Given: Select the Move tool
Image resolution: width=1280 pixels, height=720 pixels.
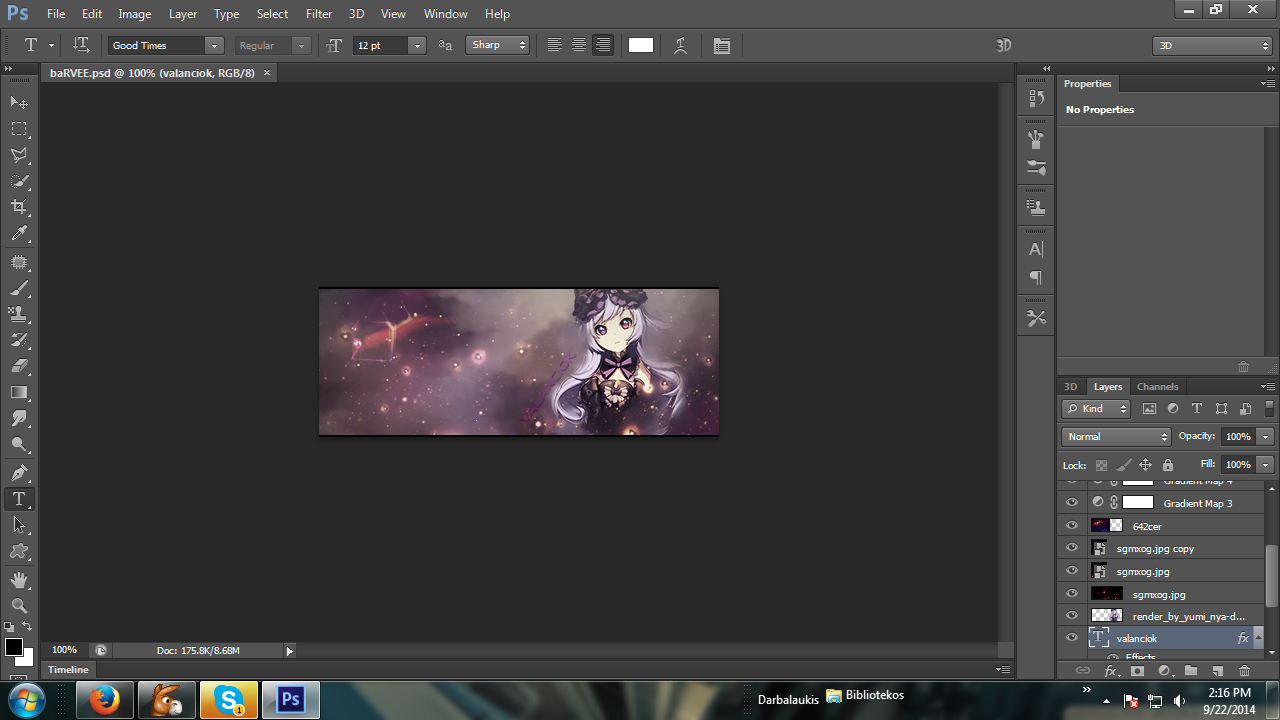Looking at the screenshot, I should pos(19,102).
